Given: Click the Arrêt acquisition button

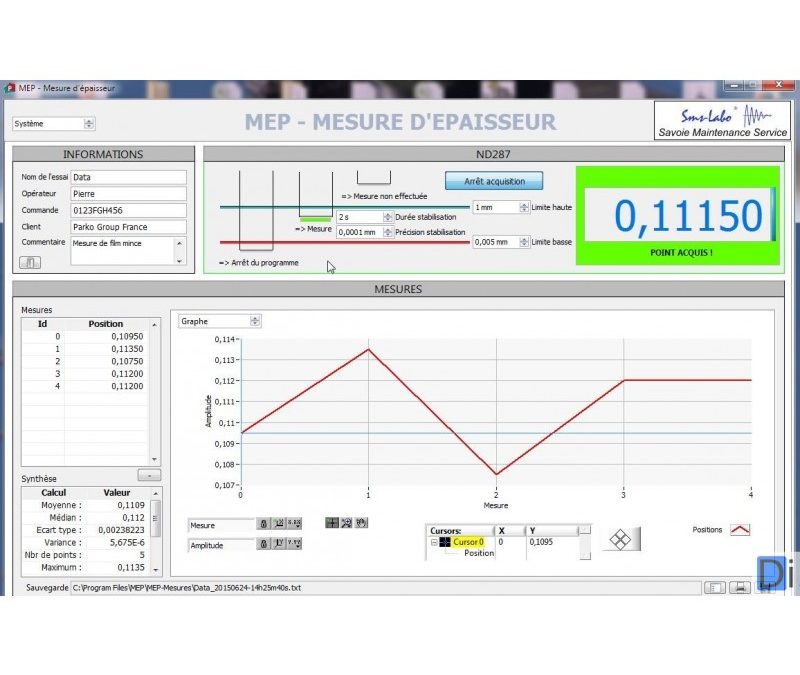Looking at the screenshot, I should coord(493,181).
